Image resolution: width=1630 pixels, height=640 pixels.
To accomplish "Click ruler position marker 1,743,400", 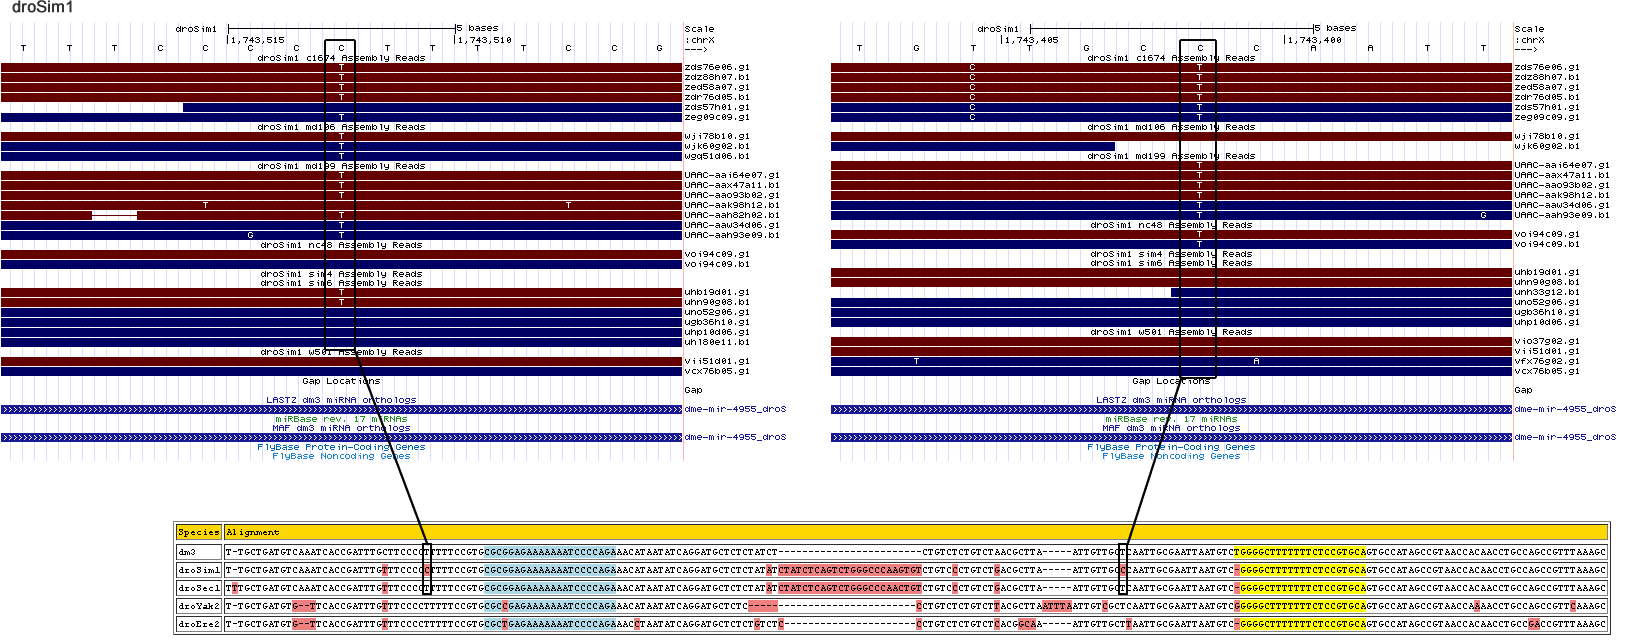I will 1314,40.
